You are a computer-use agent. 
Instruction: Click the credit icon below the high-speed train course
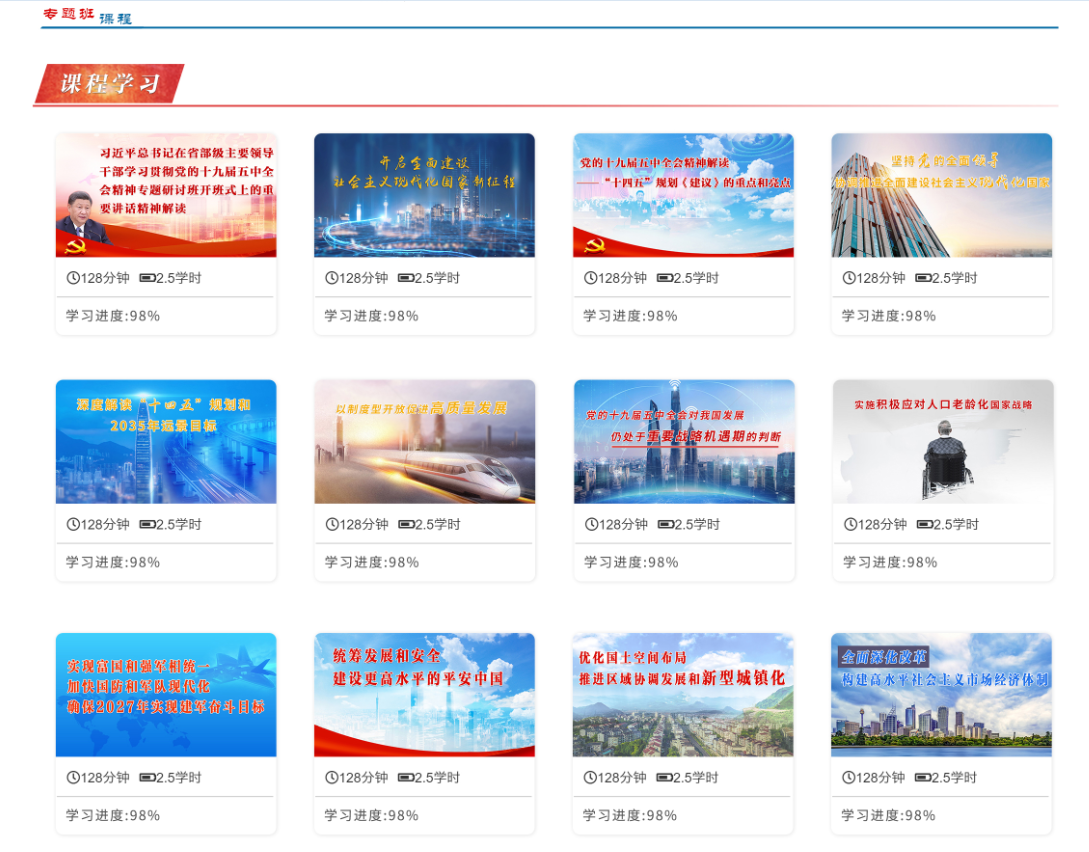coord(405,524)
